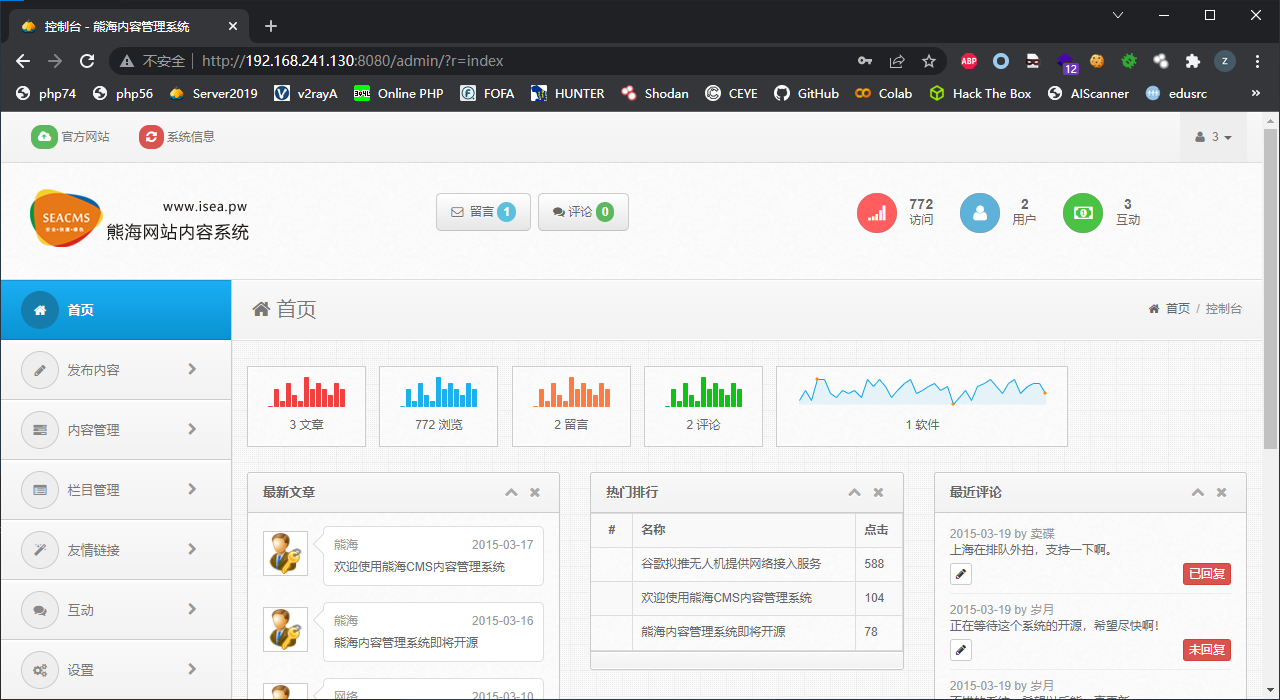The image size is (1280, 700).
Task: Expand the 发布内容 sidebar menu
Action: (116, 370)
